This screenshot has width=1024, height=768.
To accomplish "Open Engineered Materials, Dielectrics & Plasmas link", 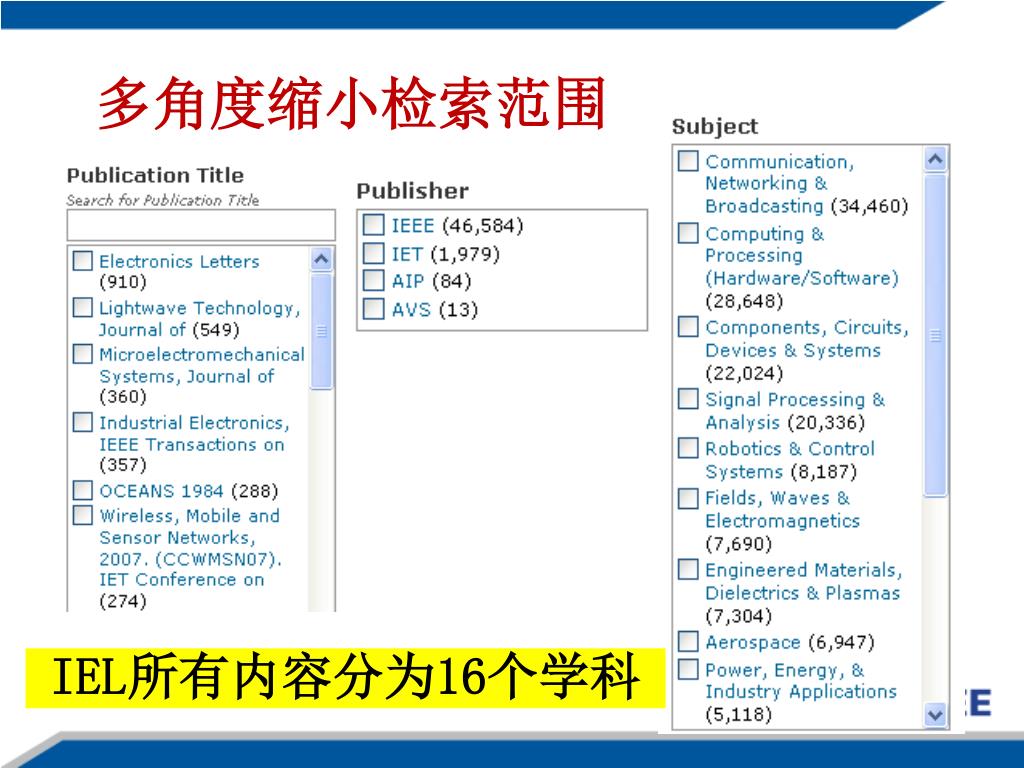I will click(x=803, y=581).
